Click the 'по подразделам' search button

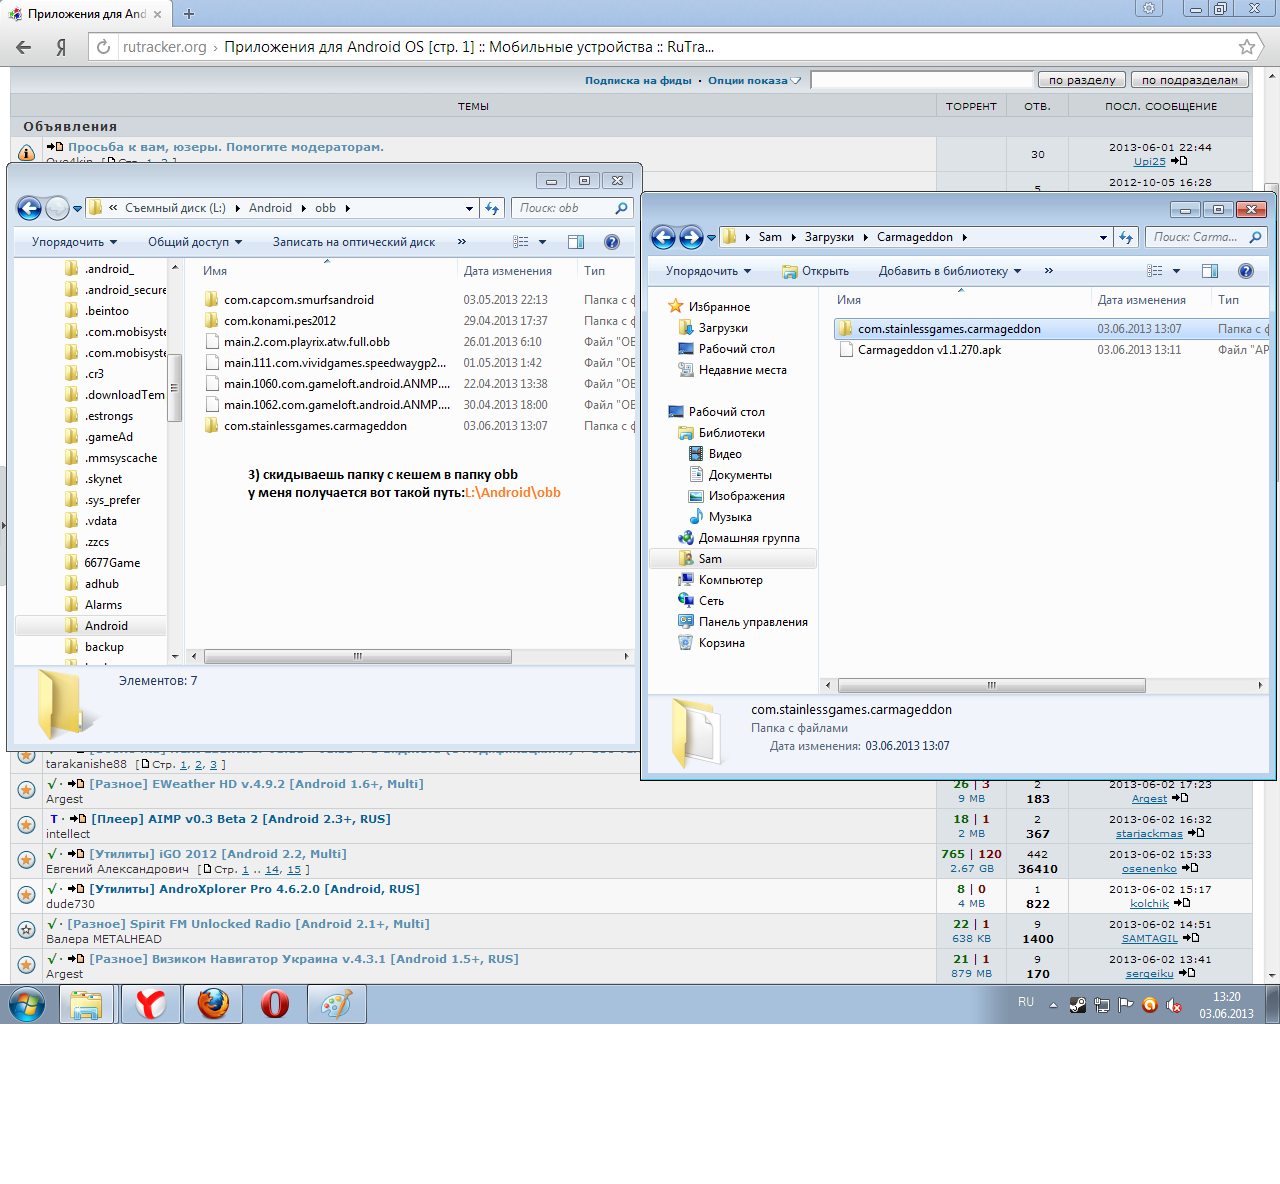tap(1189, 80)
